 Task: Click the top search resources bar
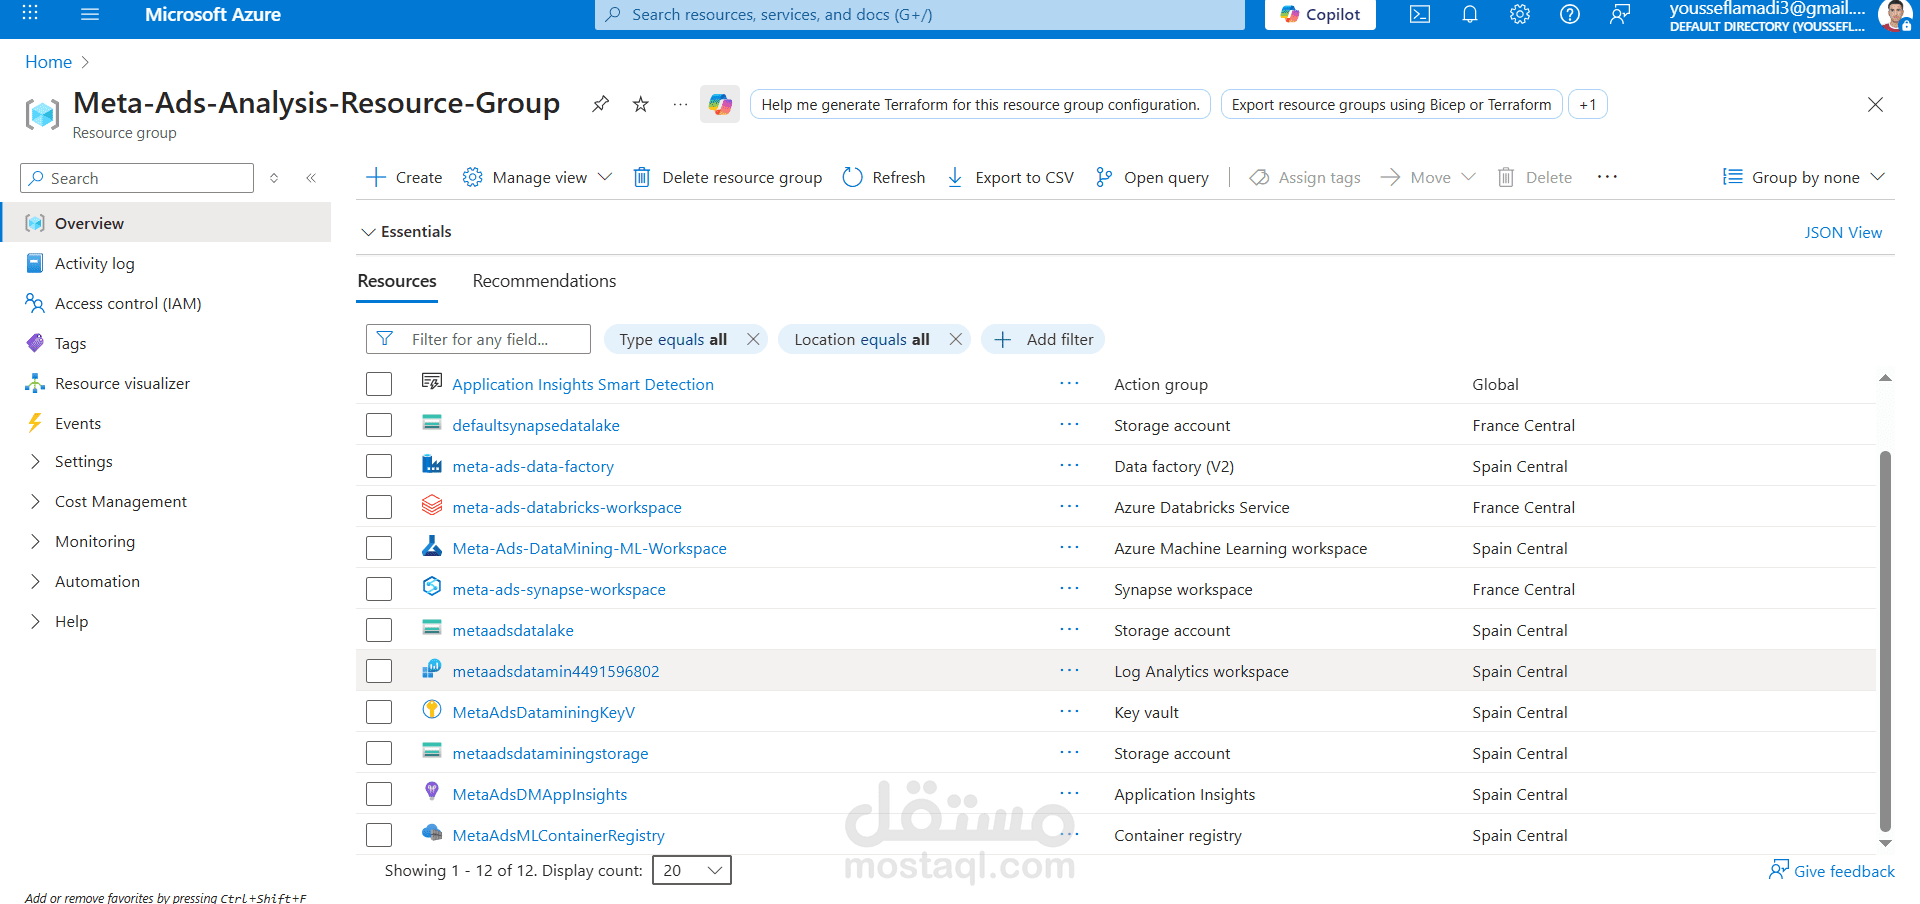pyautogui.click(x=920, y=14)
